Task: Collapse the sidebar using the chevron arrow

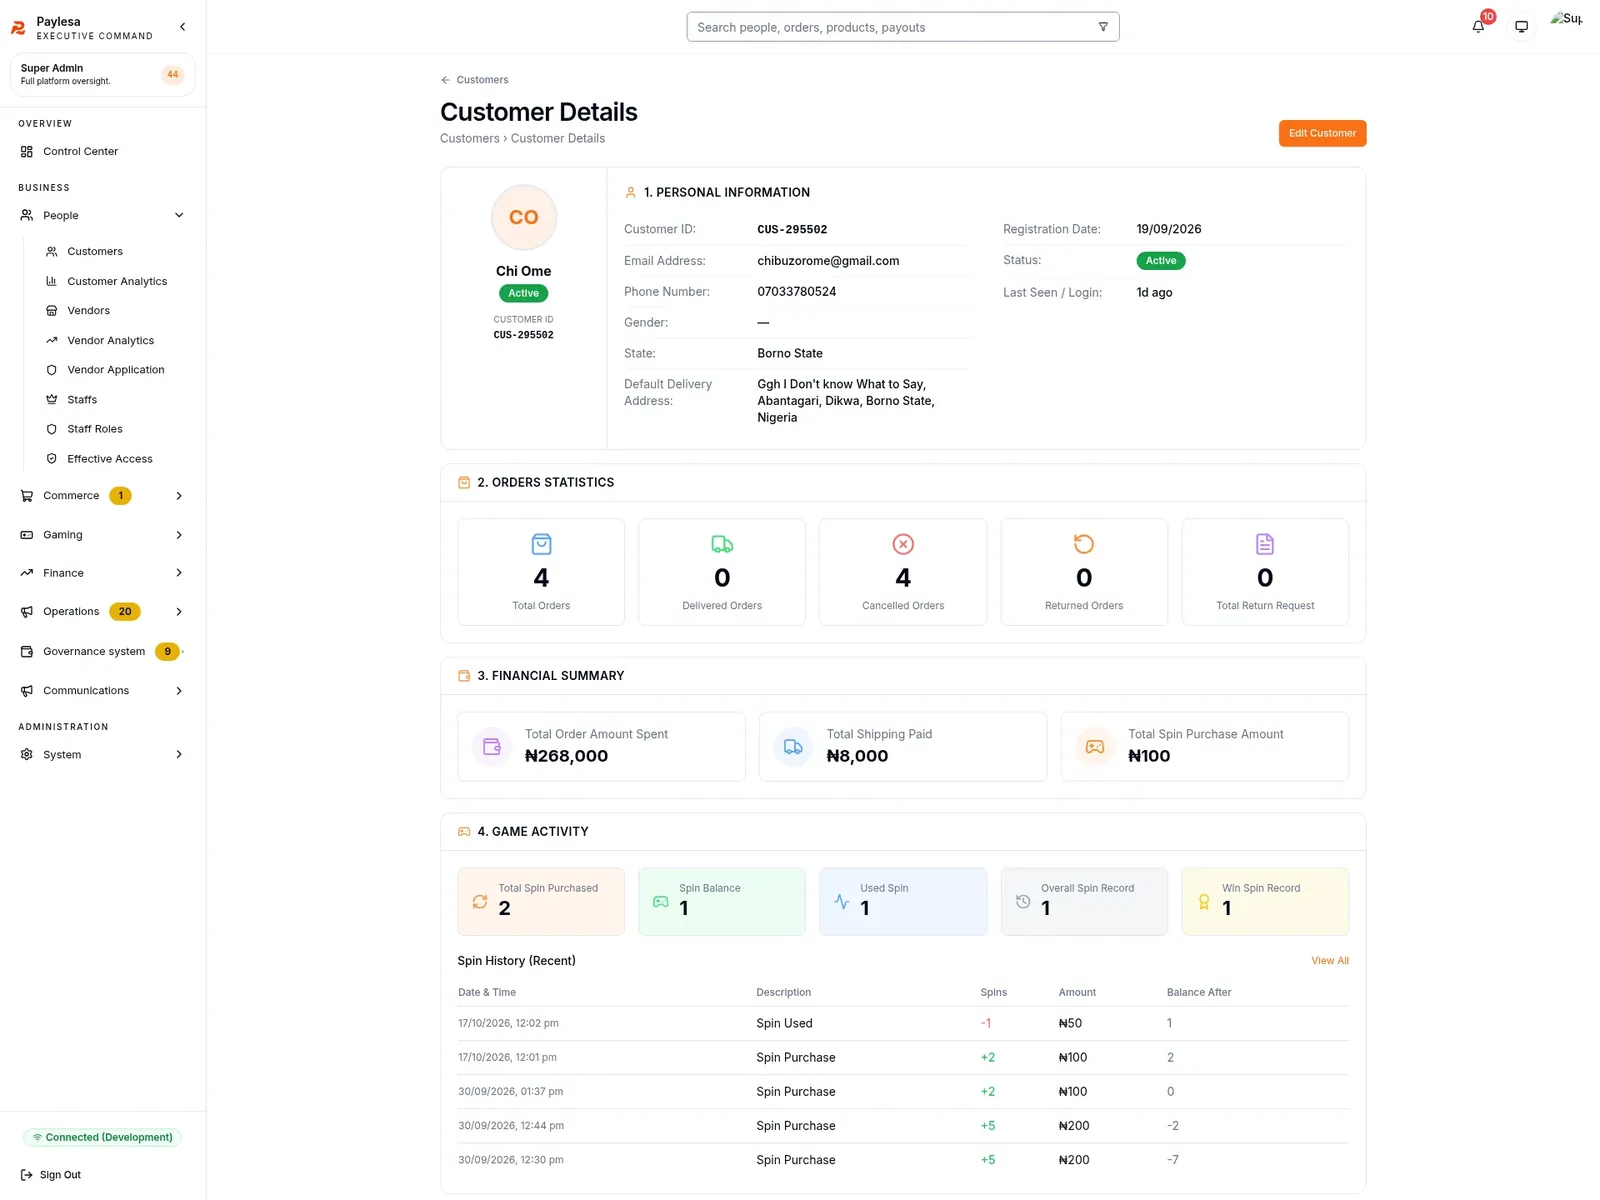Action: click(x=182, y=27)
